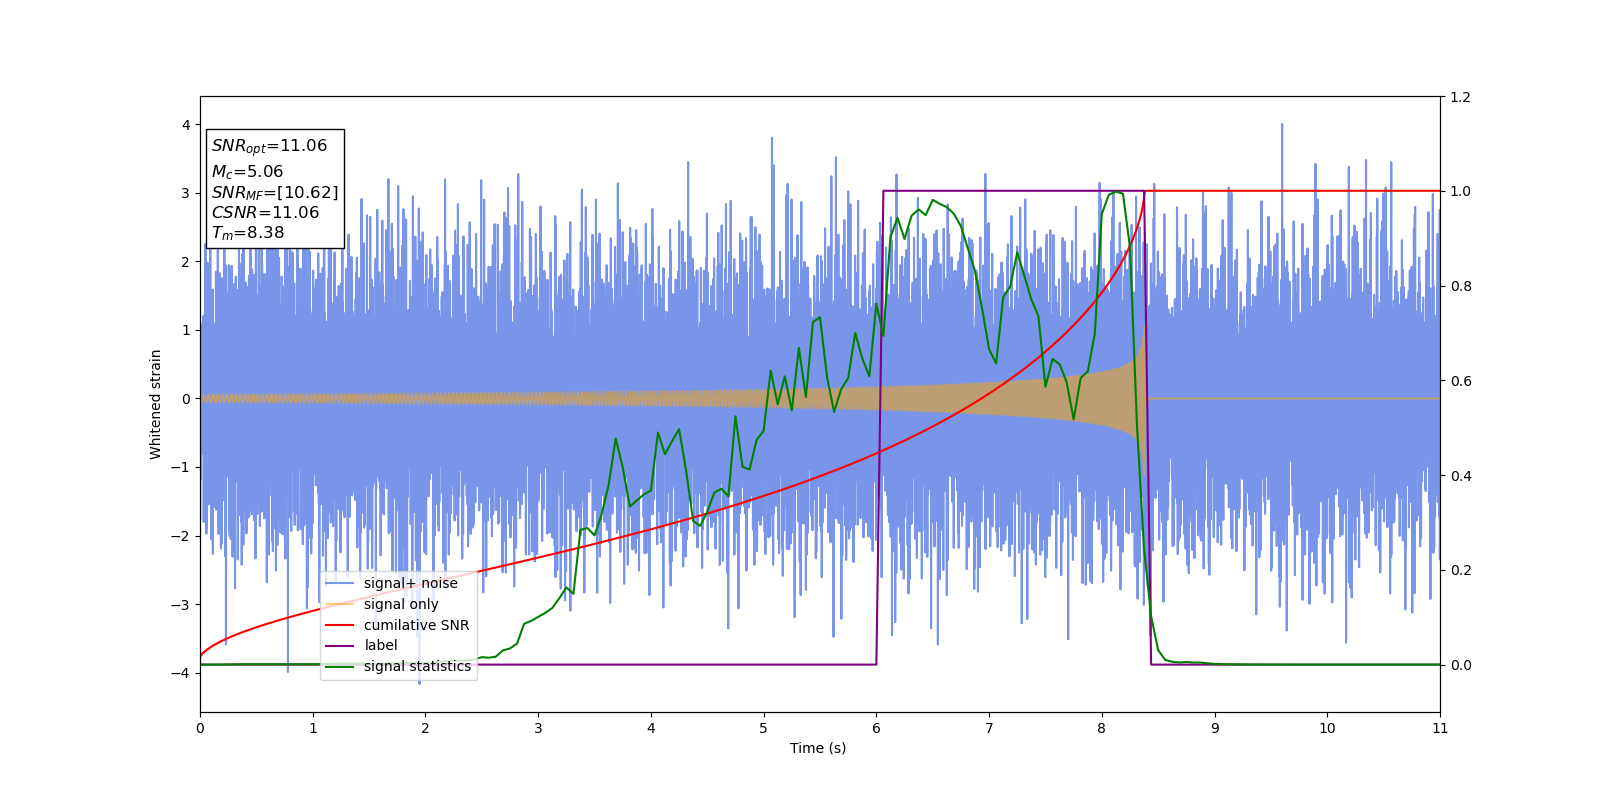1600x800 pixels.
Task: Click the left axis tick label −4
Action: tap(181, 673)
